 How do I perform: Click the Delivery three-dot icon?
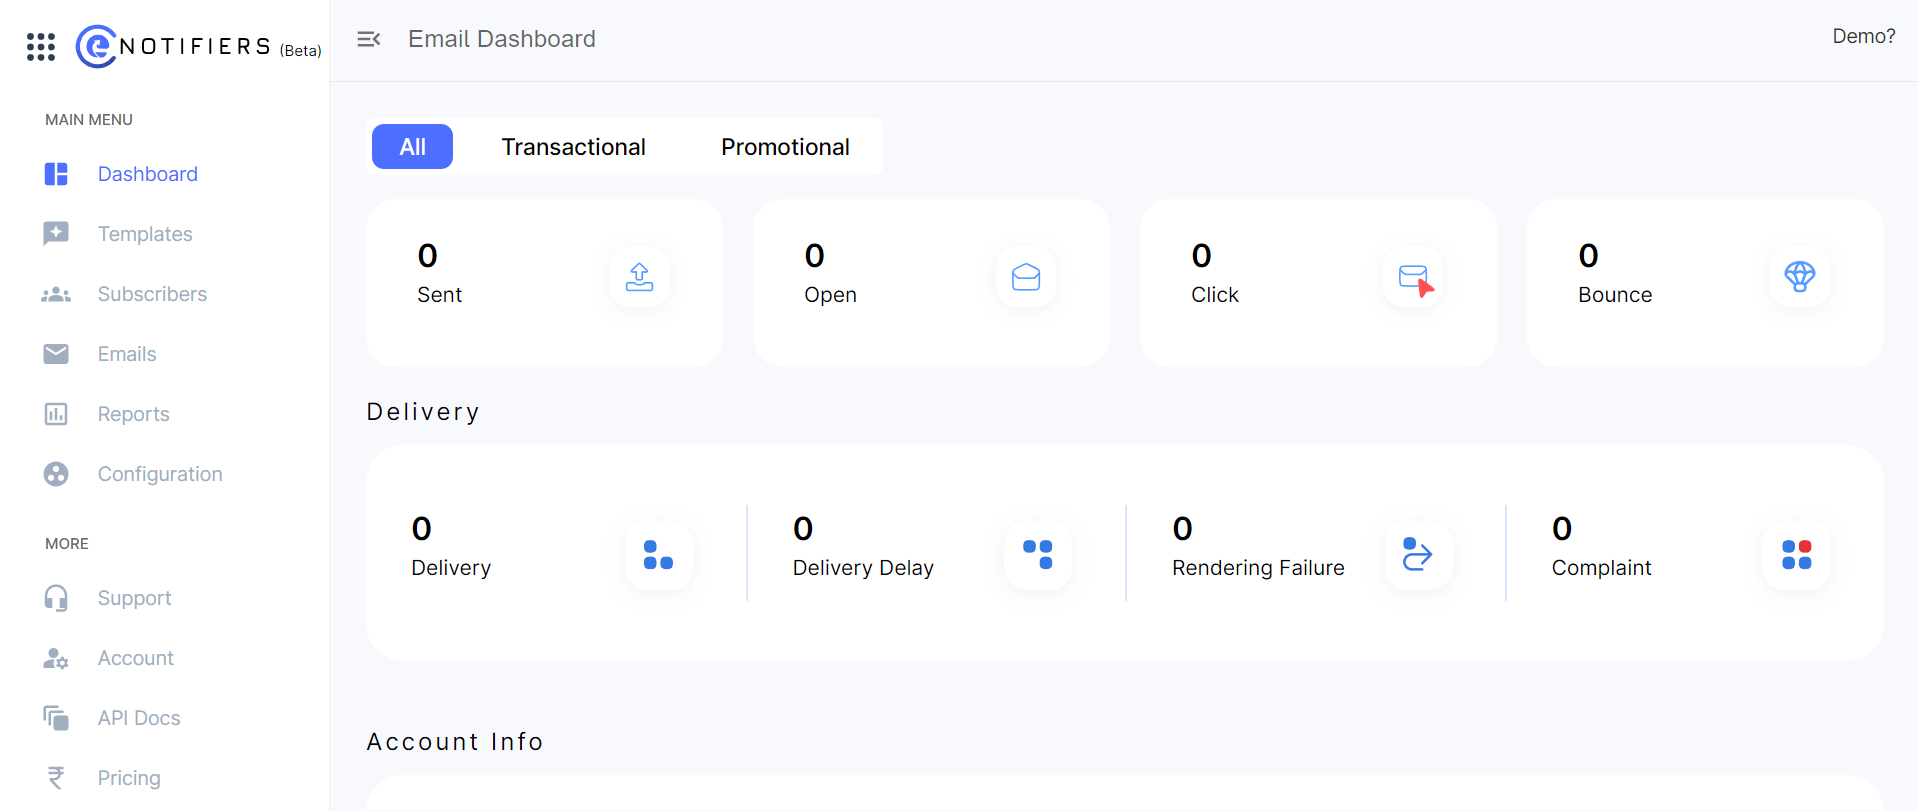point(658,554)
